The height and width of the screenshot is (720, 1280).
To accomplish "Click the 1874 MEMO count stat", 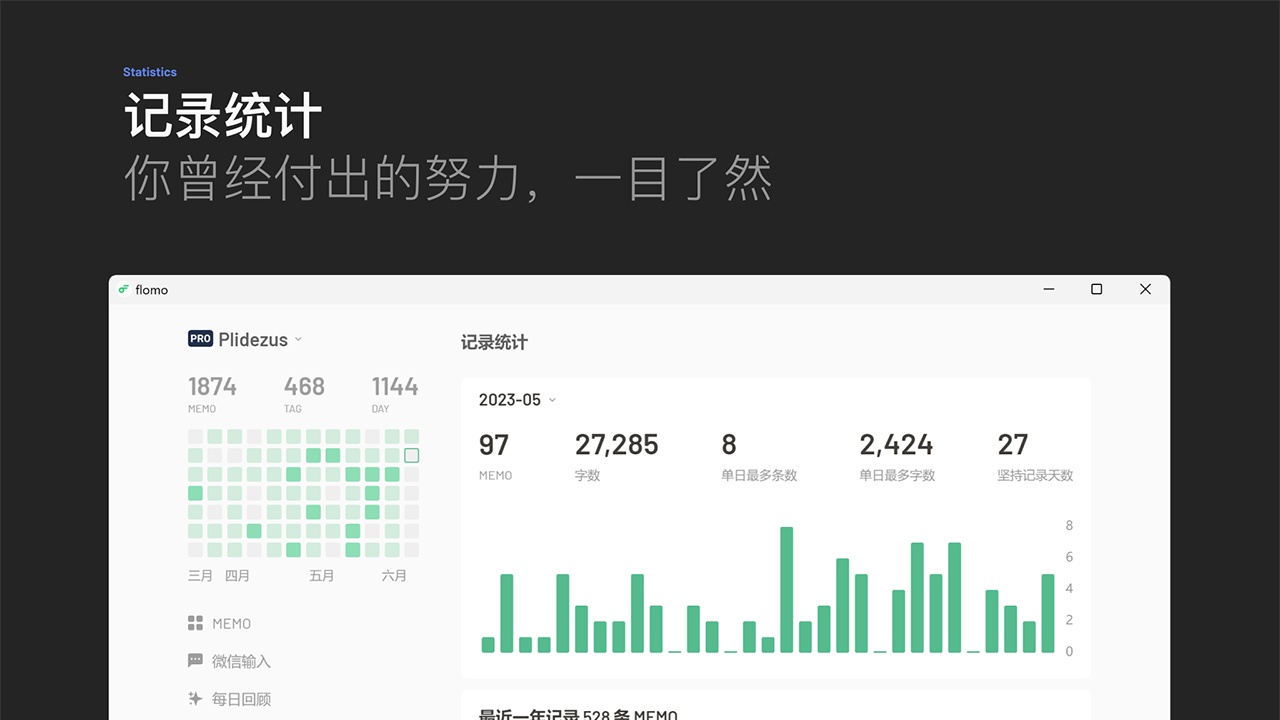I will 212,386.
